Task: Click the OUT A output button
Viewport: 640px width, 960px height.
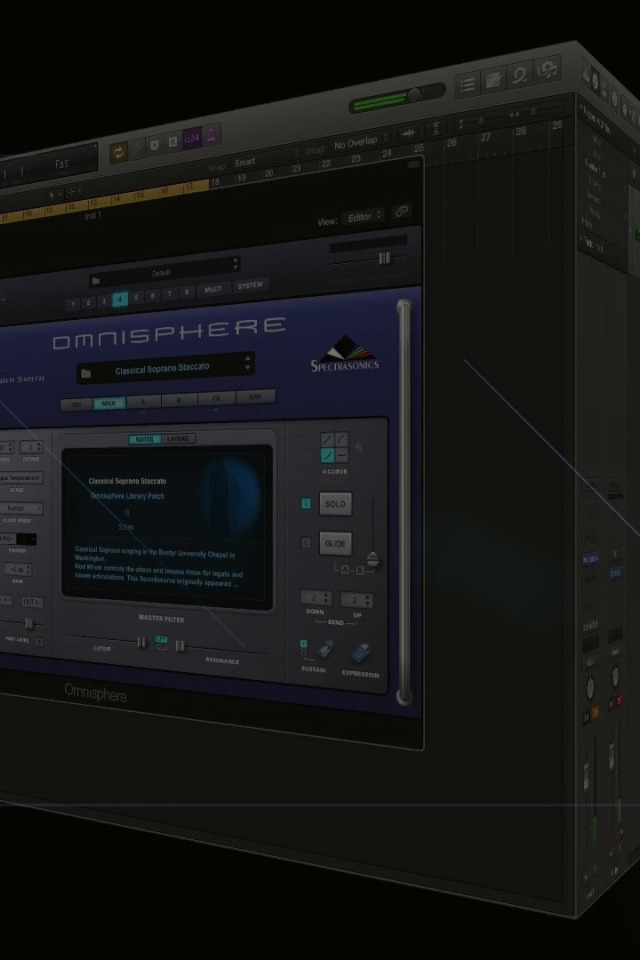Action: [x=32, y=602]
